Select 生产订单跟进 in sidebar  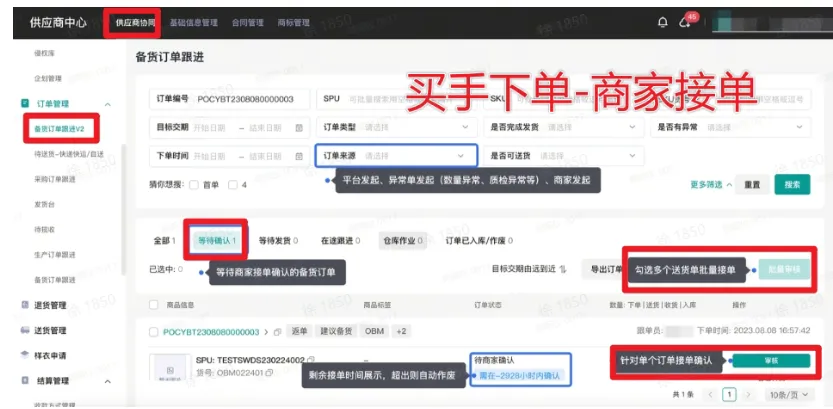[55, 254]
